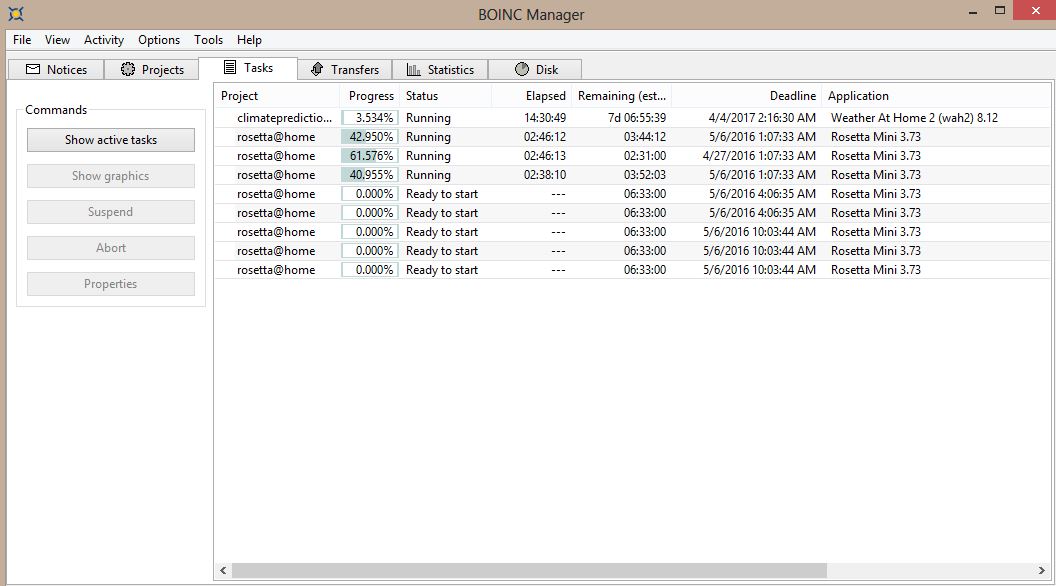Click the Weather At Home 2 (wah2) 8.12 application
This screenshot has width=1056, height=586.
tap(914, 118)
